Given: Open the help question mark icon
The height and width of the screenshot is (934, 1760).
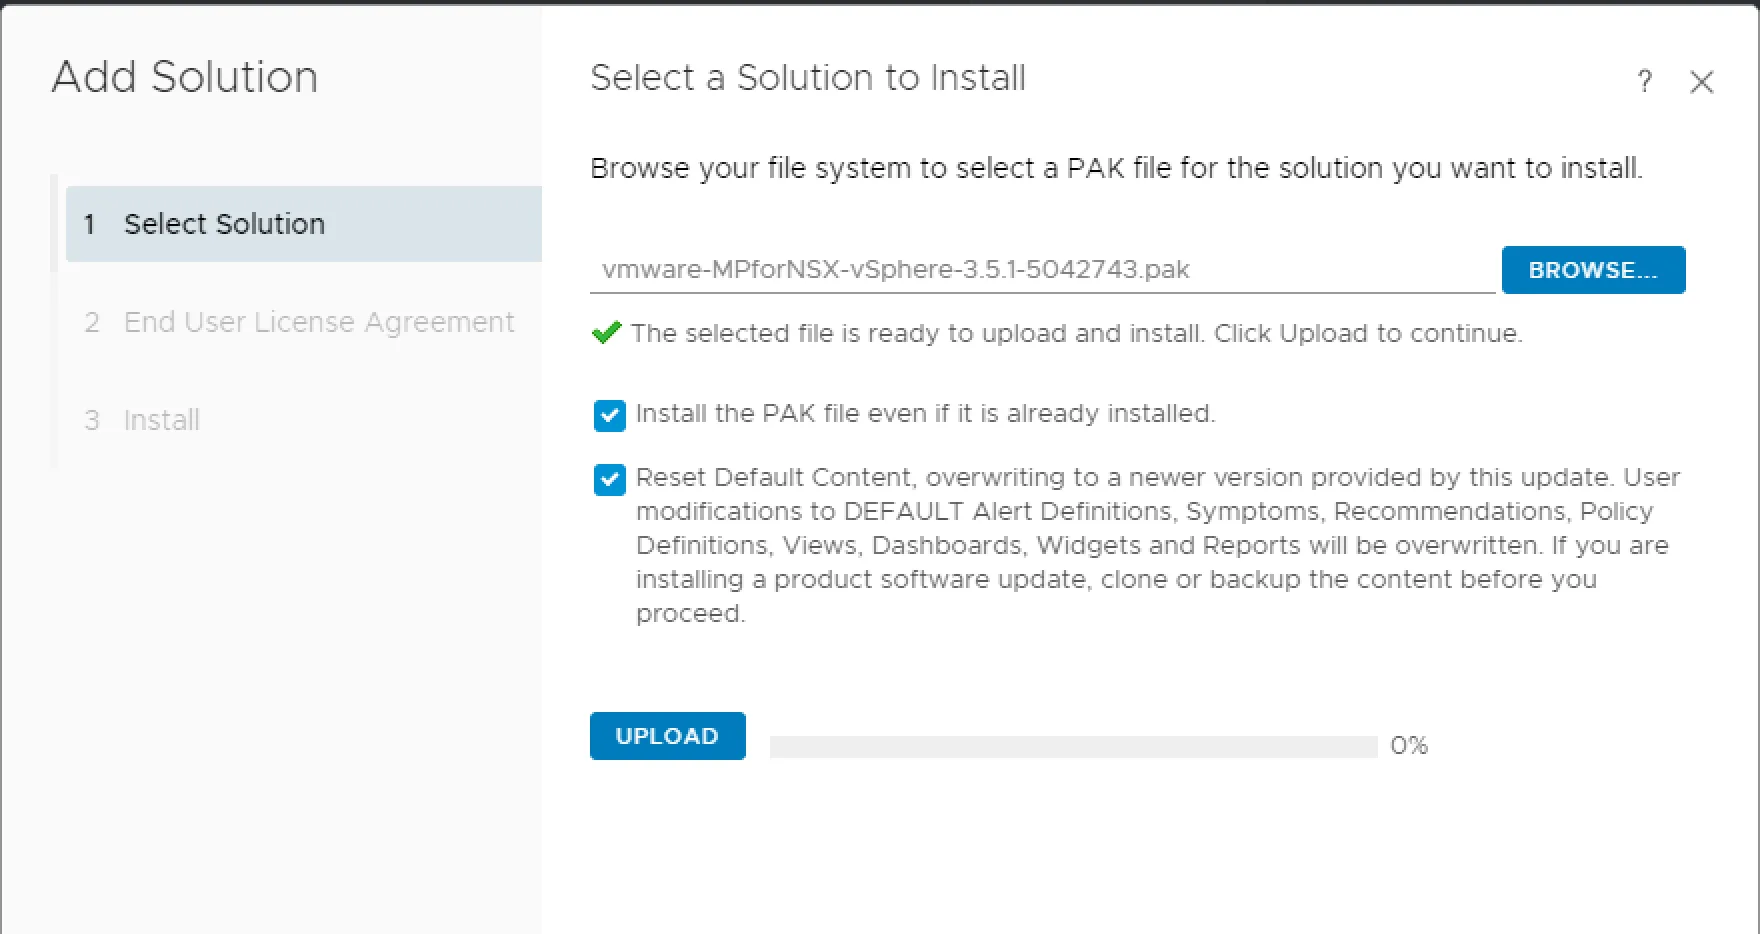Looking at the screenshot, I should [x=1644, y=82].
